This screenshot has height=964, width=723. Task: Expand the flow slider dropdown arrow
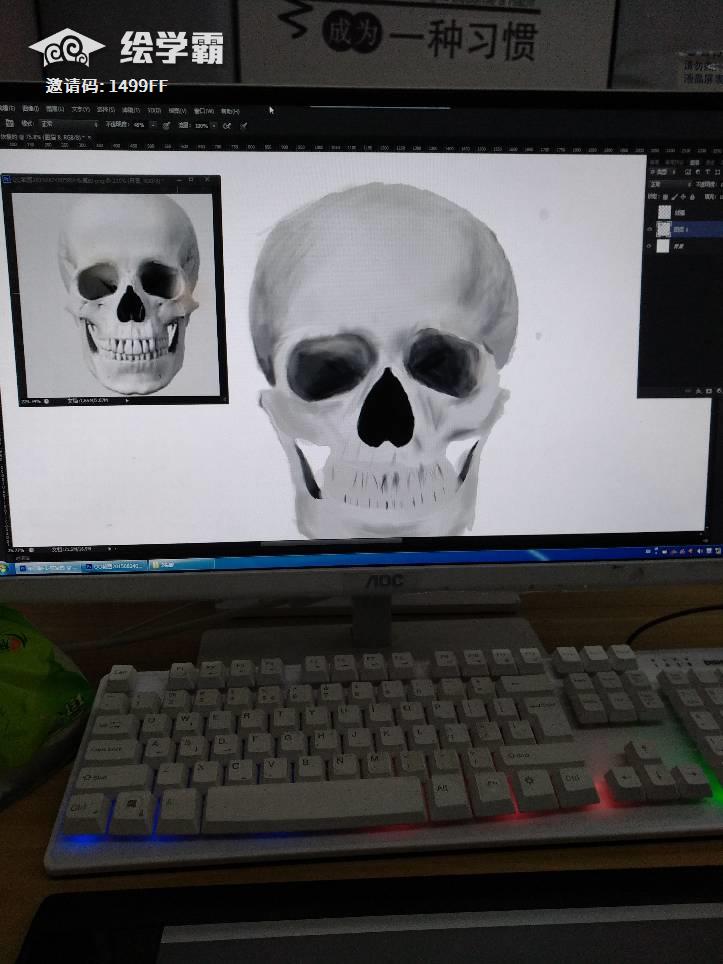click(x=214, y=125)
